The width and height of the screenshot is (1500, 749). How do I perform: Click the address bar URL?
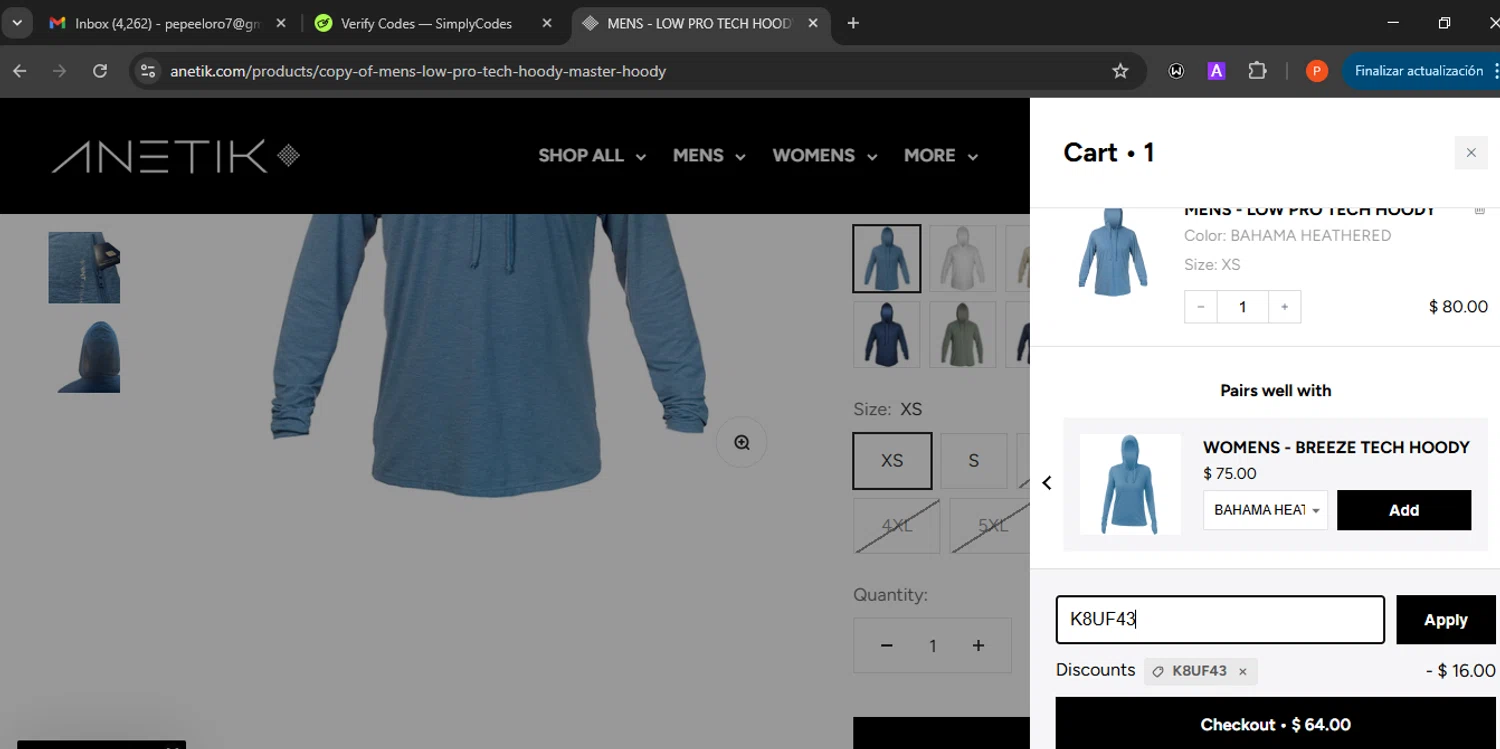point(418,71)
